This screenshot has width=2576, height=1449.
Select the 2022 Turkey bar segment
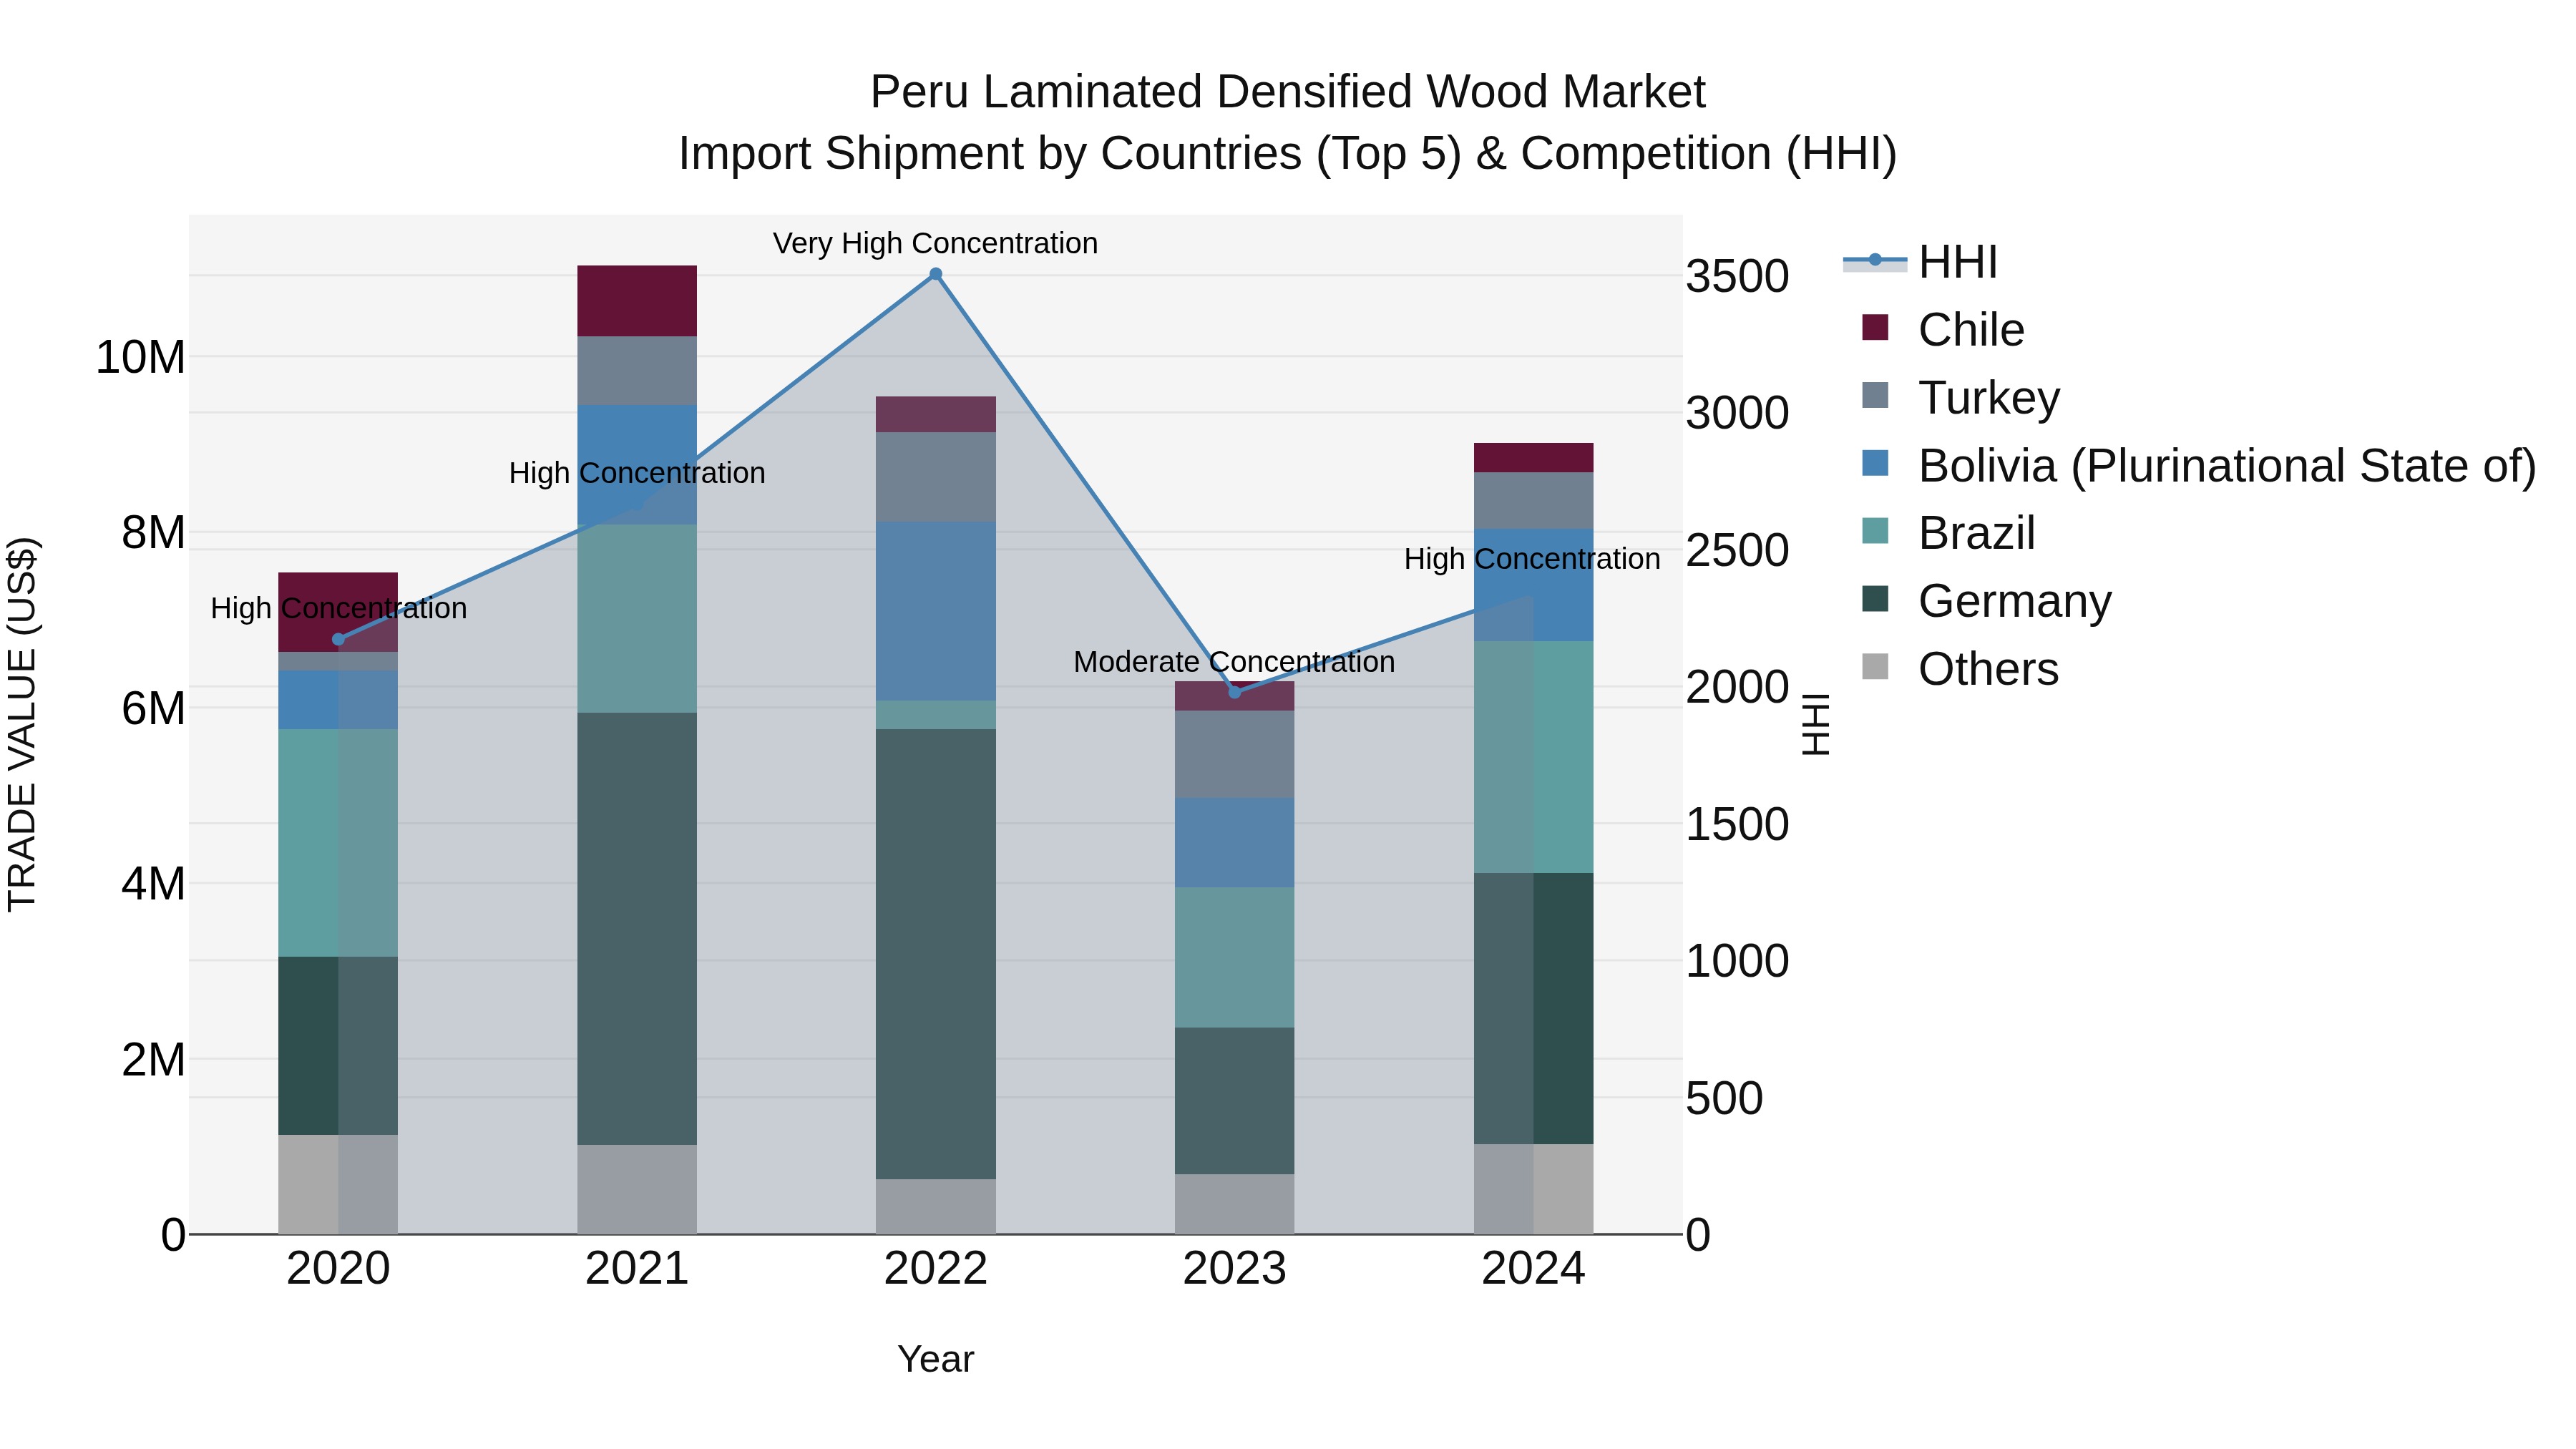point(936,477)
